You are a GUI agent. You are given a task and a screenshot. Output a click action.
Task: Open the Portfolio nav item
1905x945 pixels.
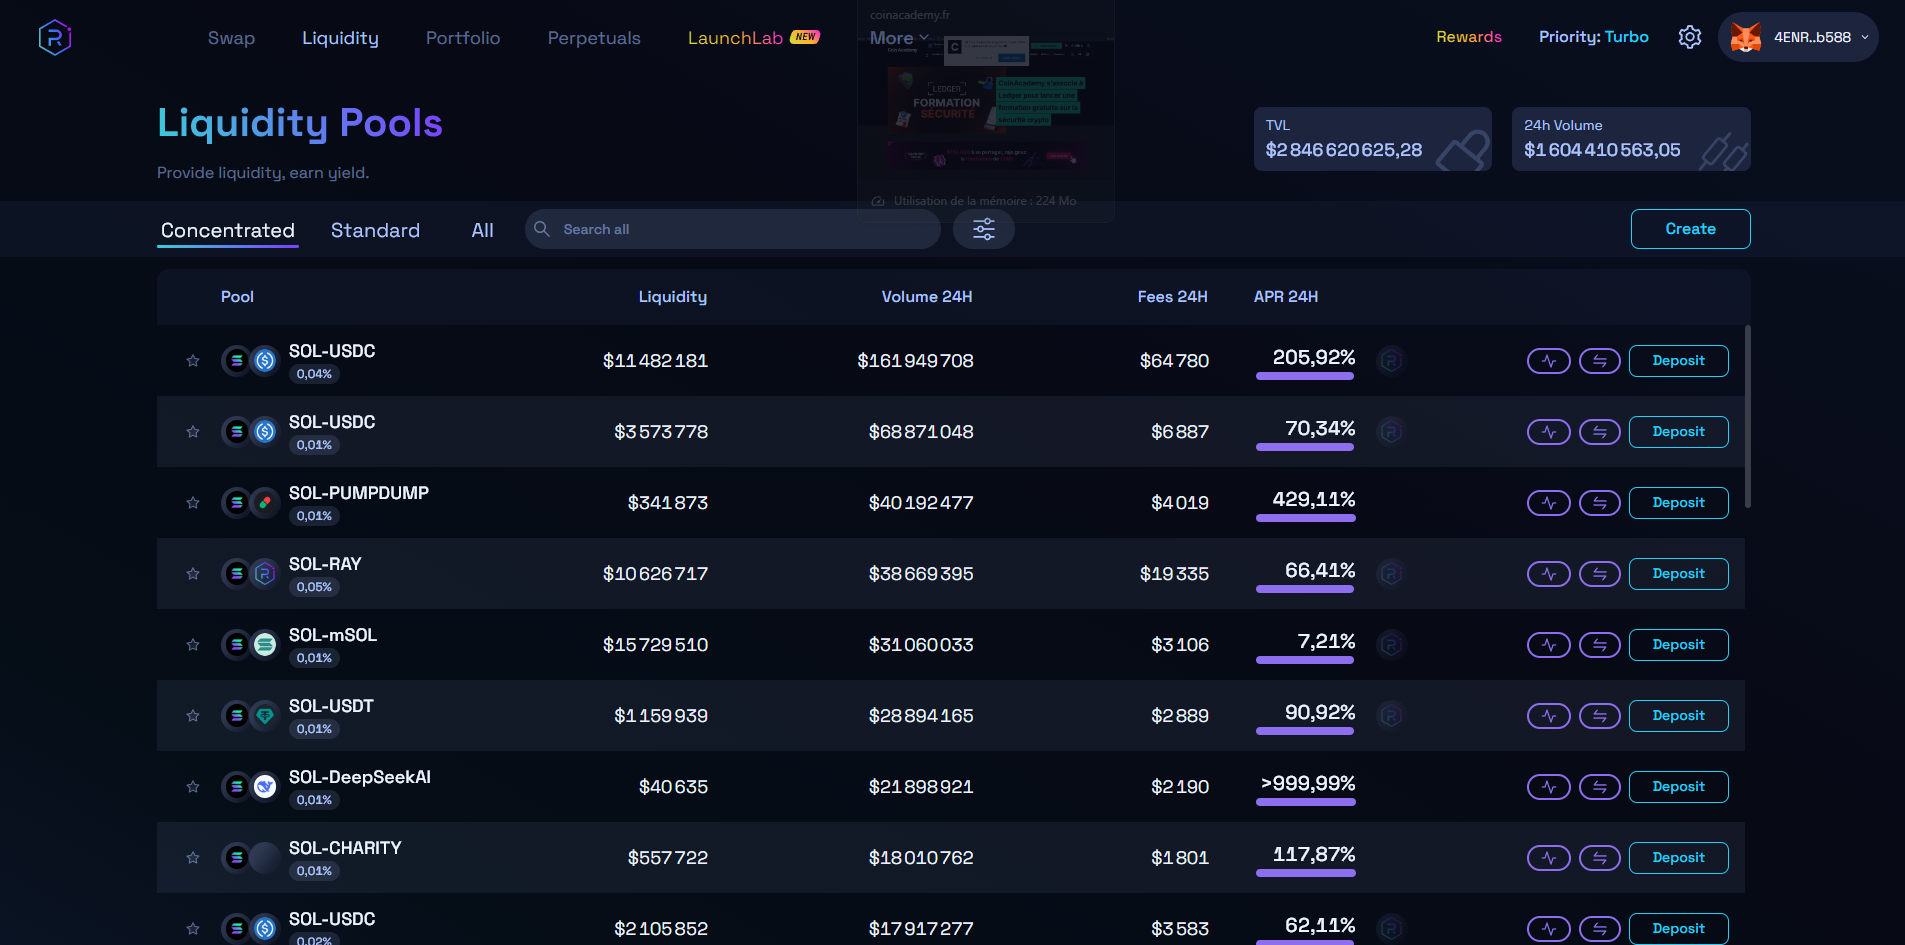(463, 38)
